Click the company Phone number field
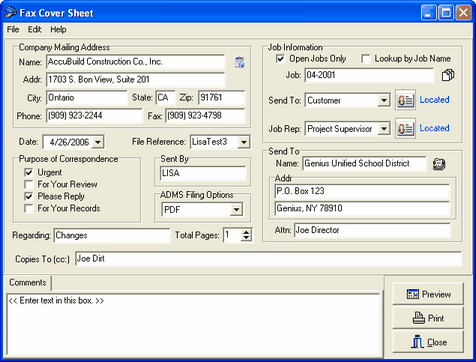This screenshot has width=476, height=362. pos(94,116)
